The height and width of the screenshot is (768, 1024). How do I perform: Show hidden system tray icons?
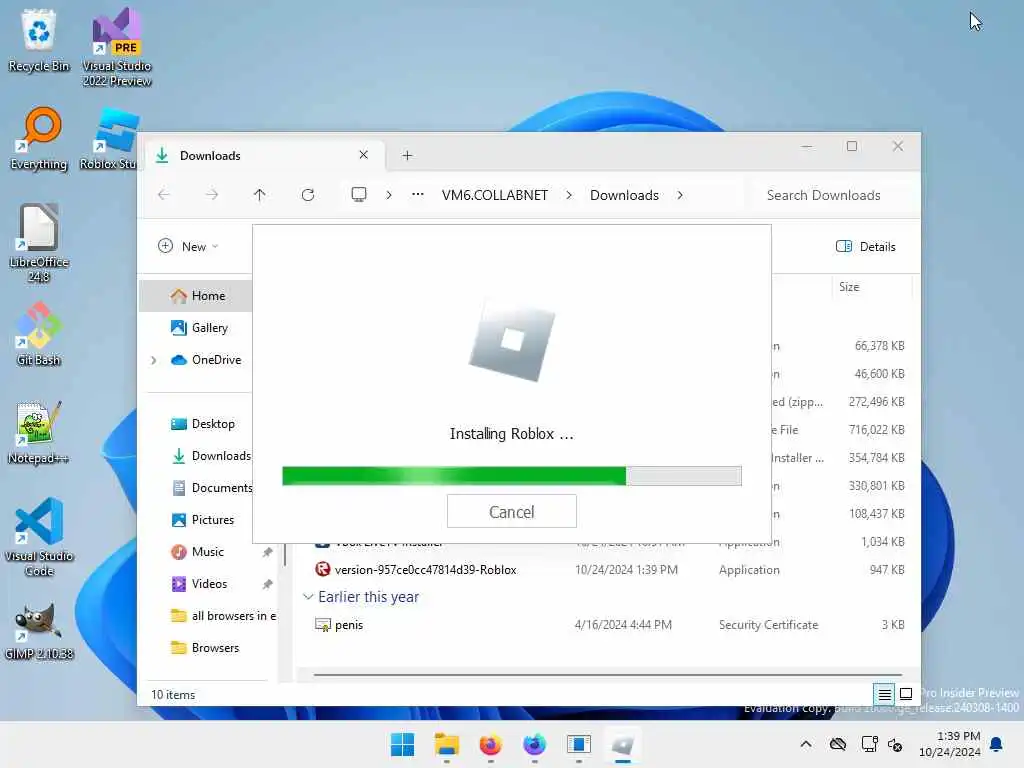[806, 744]
